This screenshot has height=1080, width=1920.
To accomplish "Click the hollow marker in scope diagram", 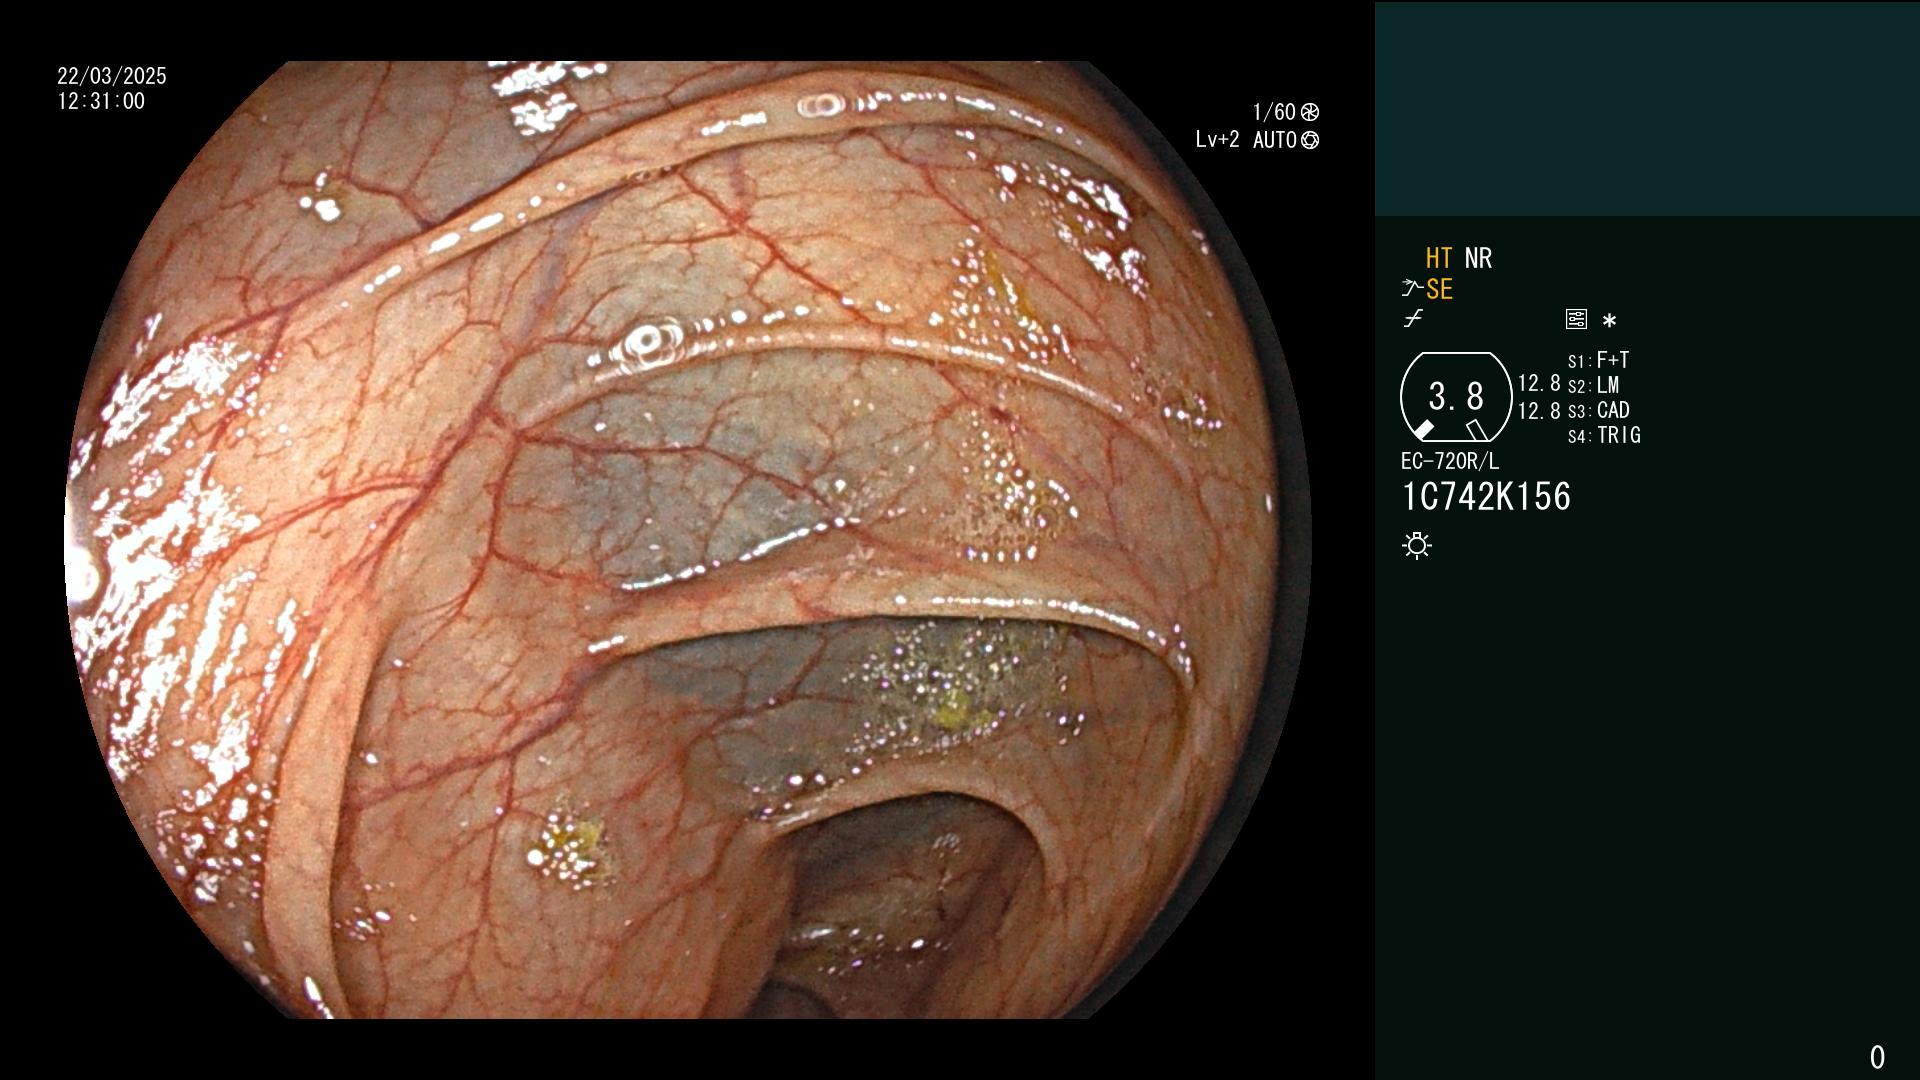I will [1477, 430].
